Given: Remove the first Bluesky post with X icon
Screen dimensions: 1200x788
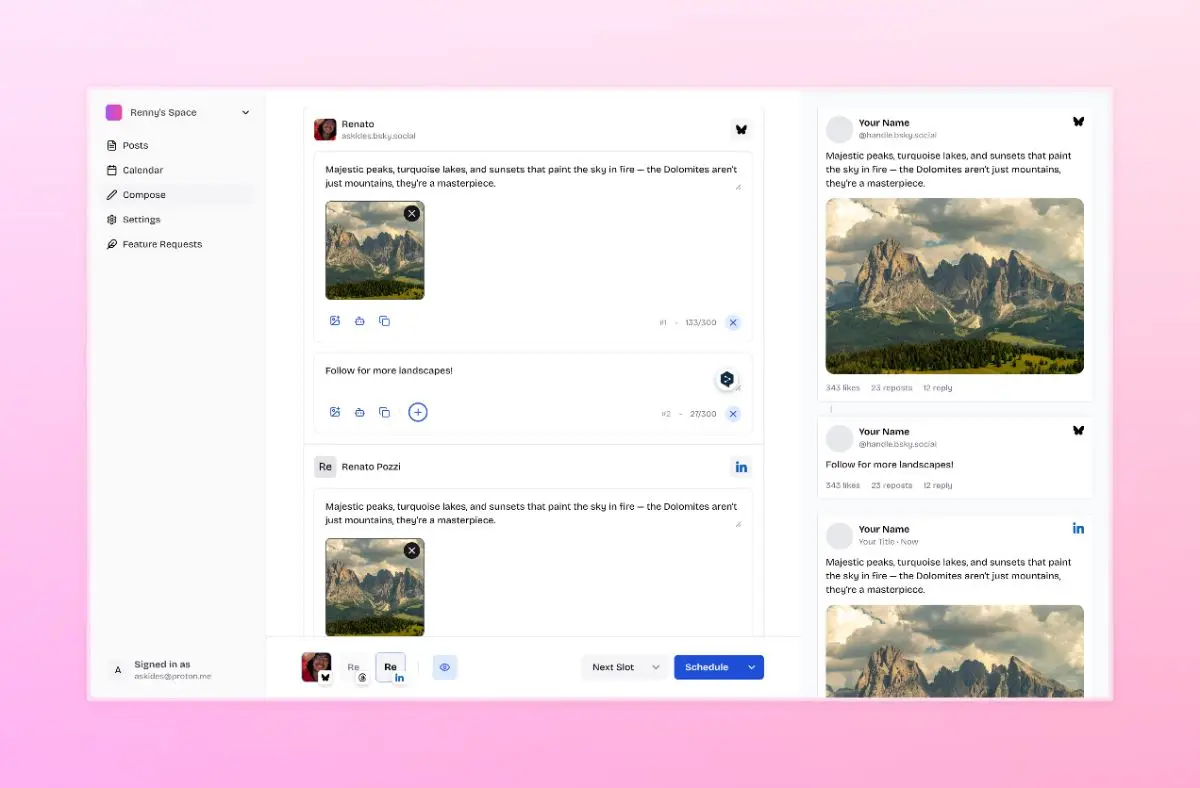Looking at the screenshot, I should [733, 323].
